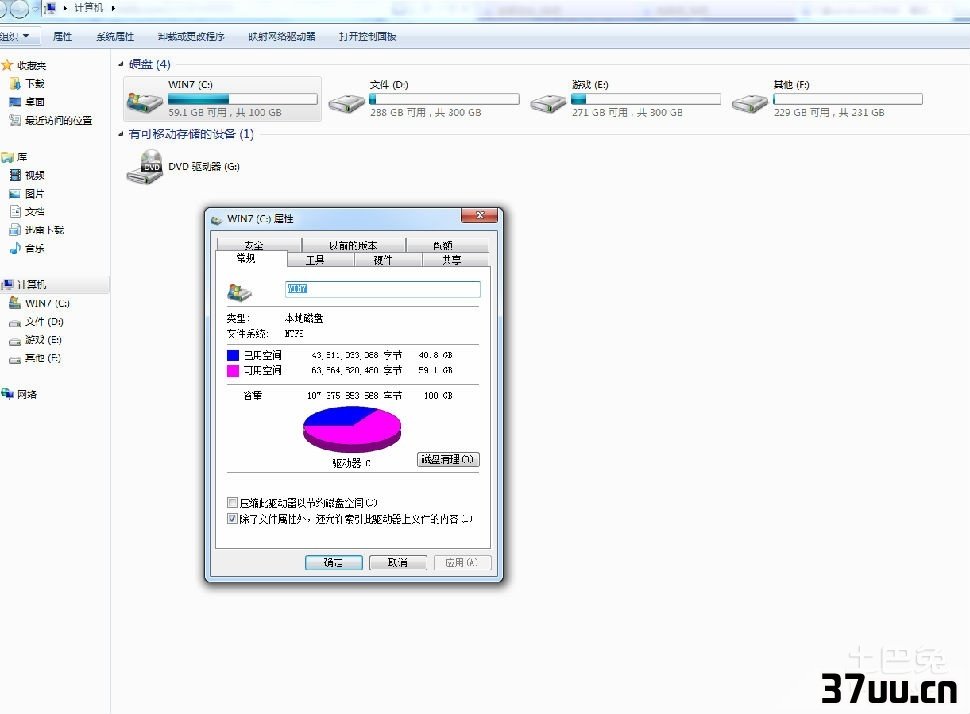Click 映射网络驱动器 on the toolbar
Screen dimensions: 970x714
(281, 37)
